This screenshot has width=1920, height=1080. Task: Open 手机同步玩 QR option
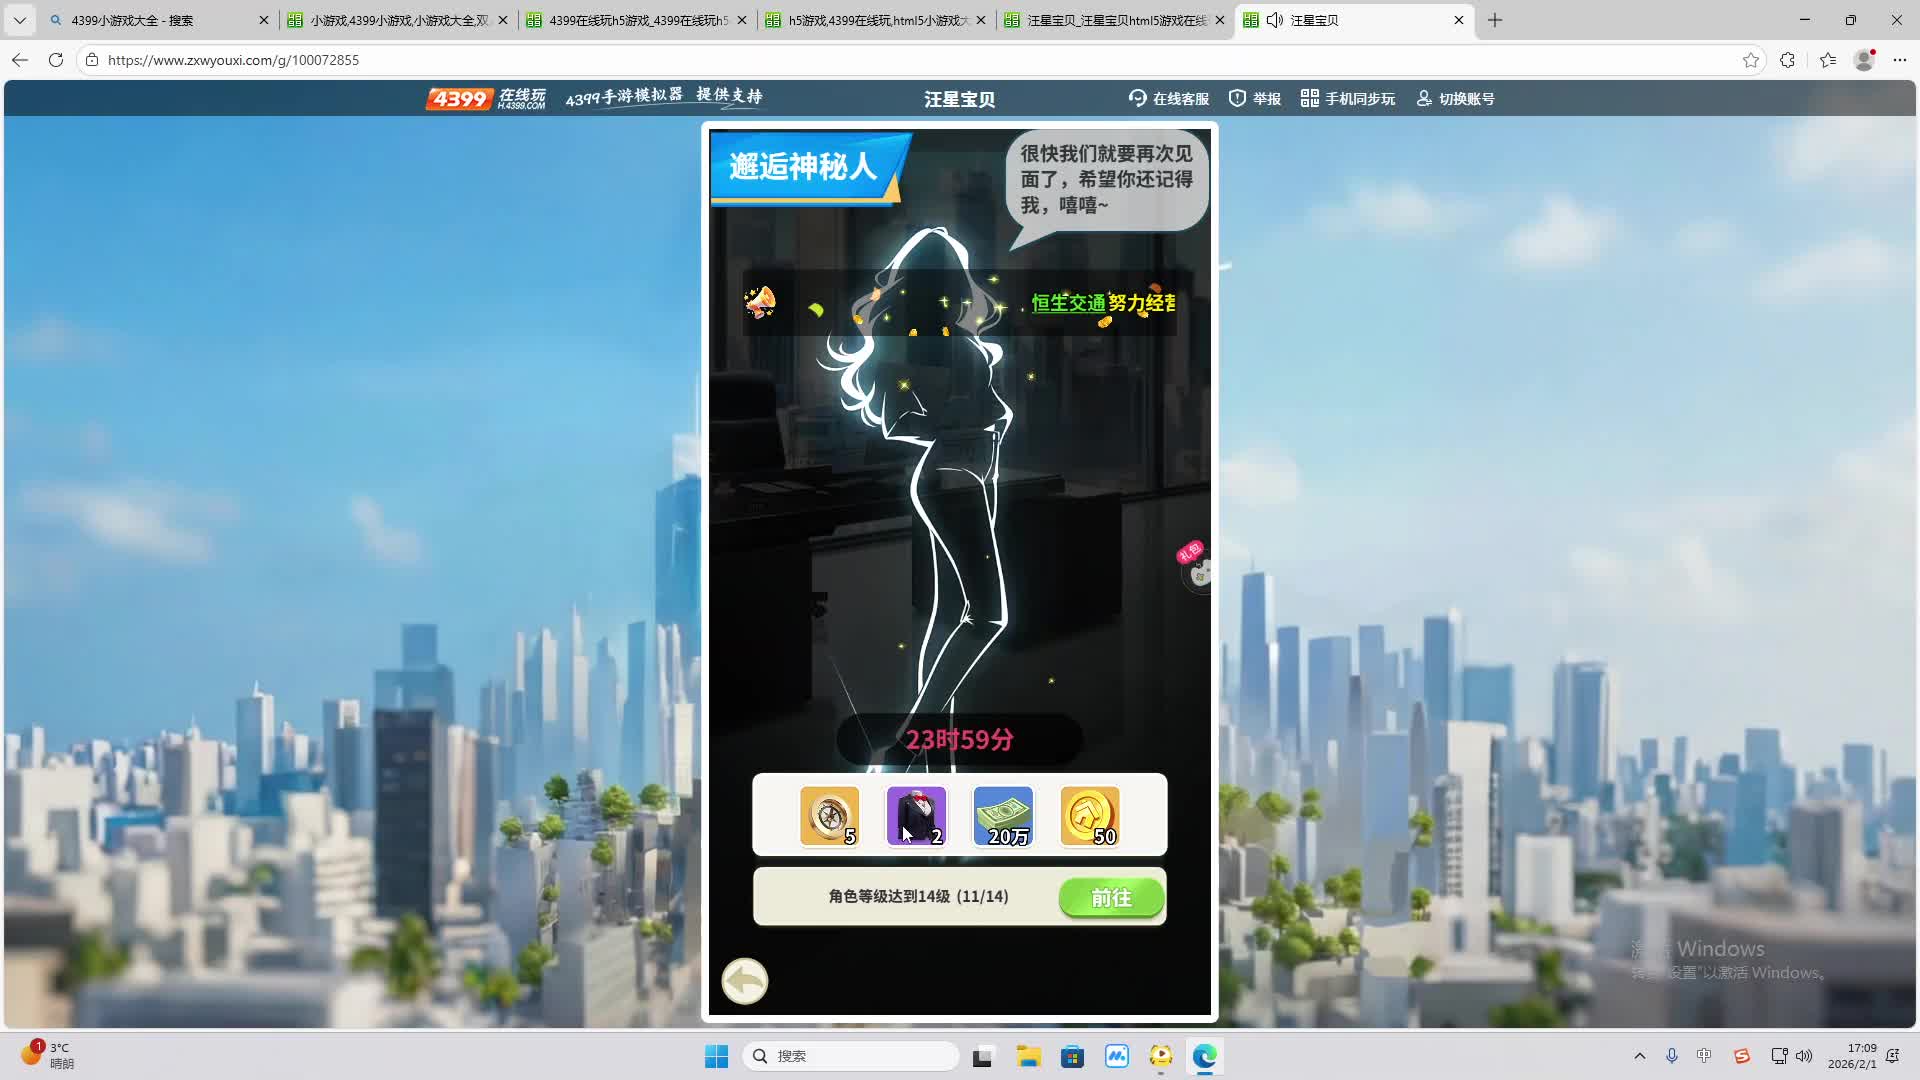[x=1347, y=99]
